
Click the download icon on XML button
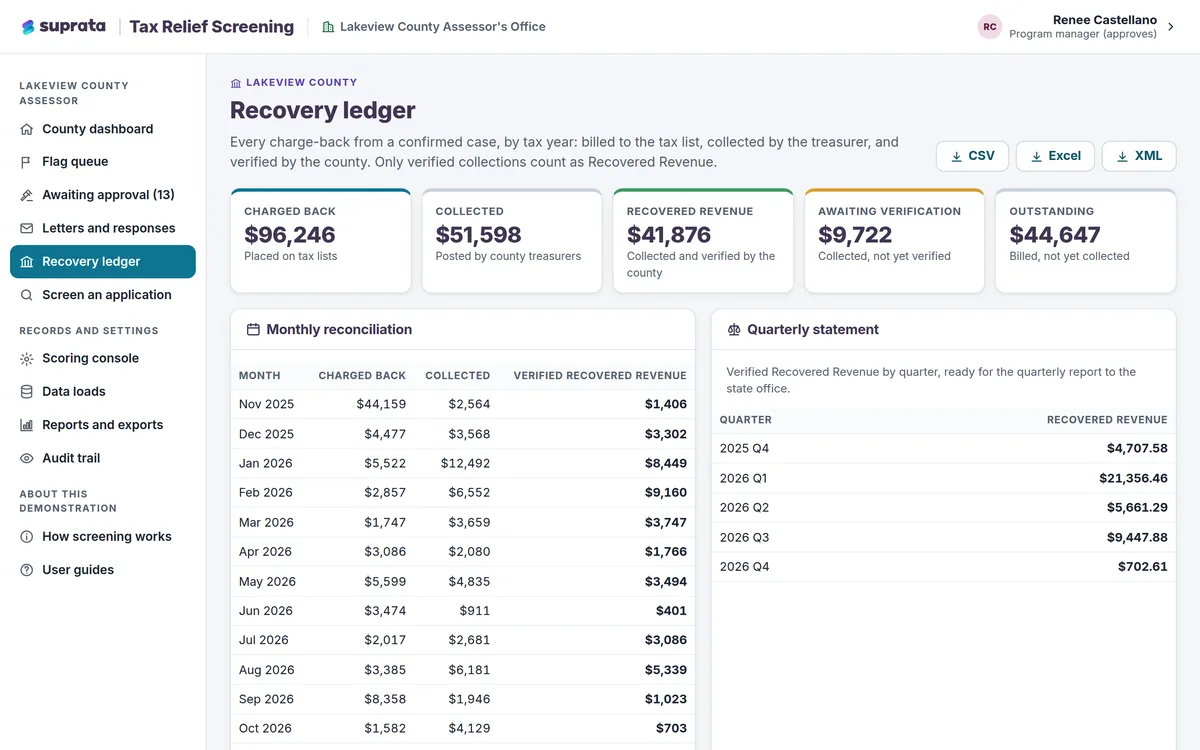coord(1123,156)
